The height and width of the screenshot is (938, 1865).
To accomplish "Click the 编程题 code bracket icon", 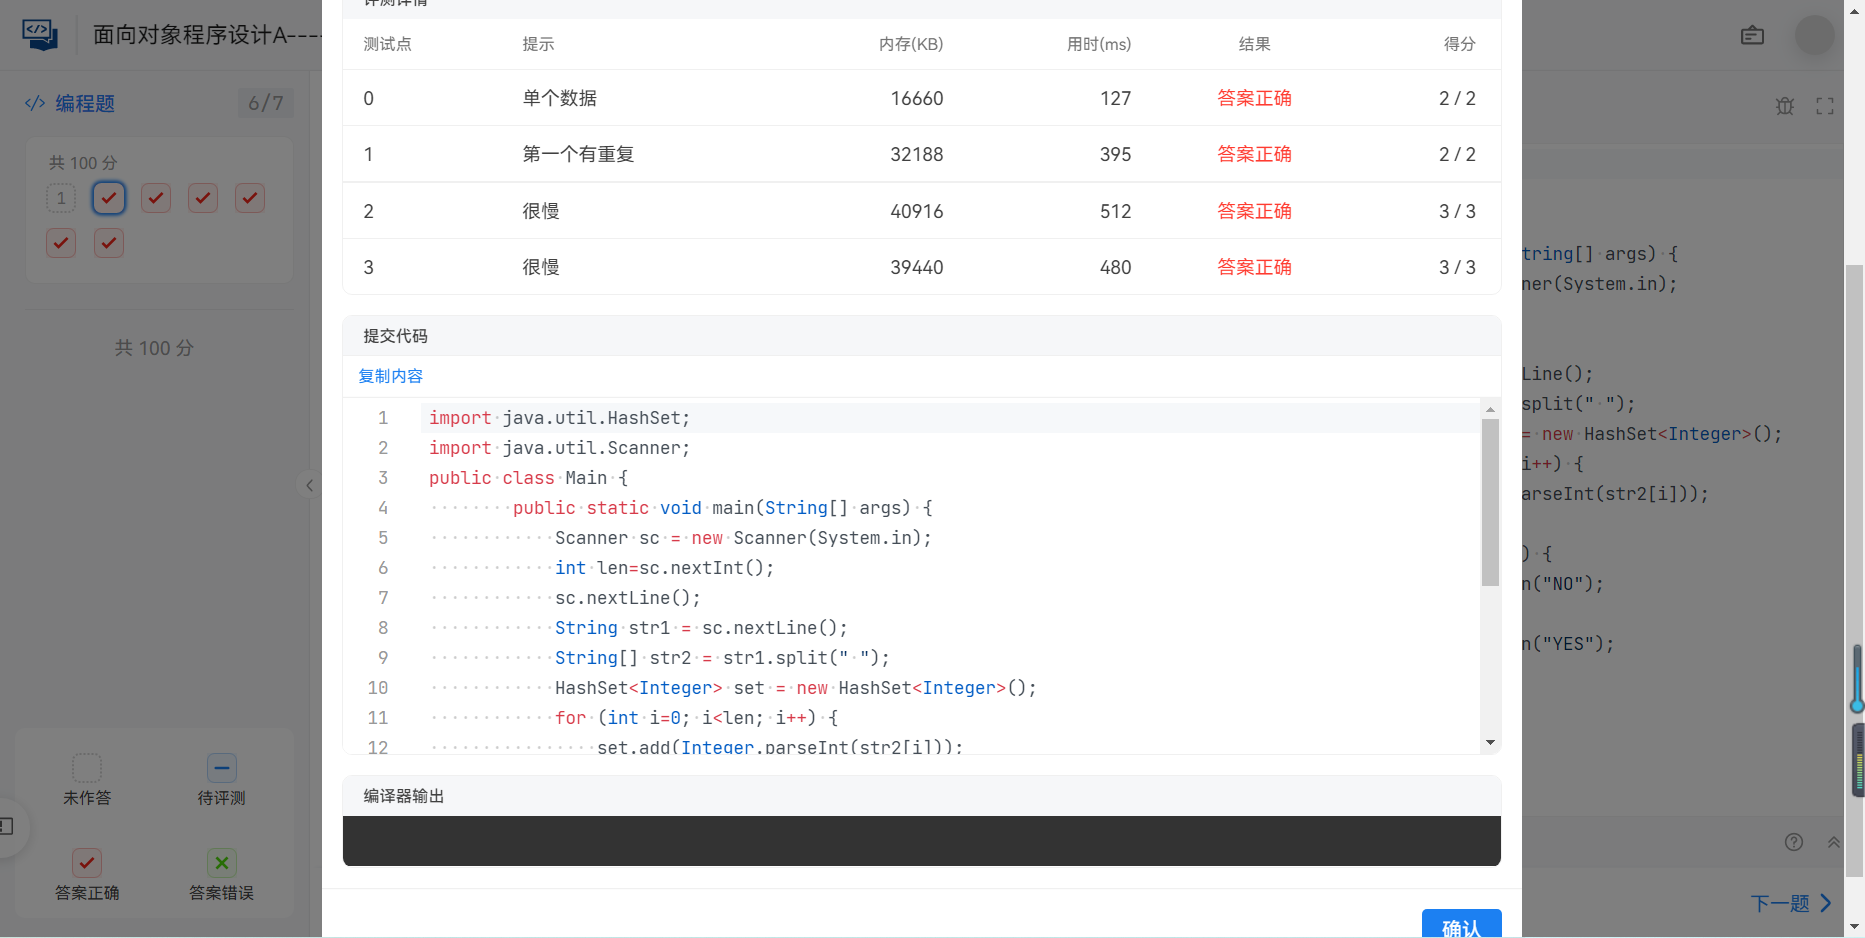I will (x=35, y=103).
